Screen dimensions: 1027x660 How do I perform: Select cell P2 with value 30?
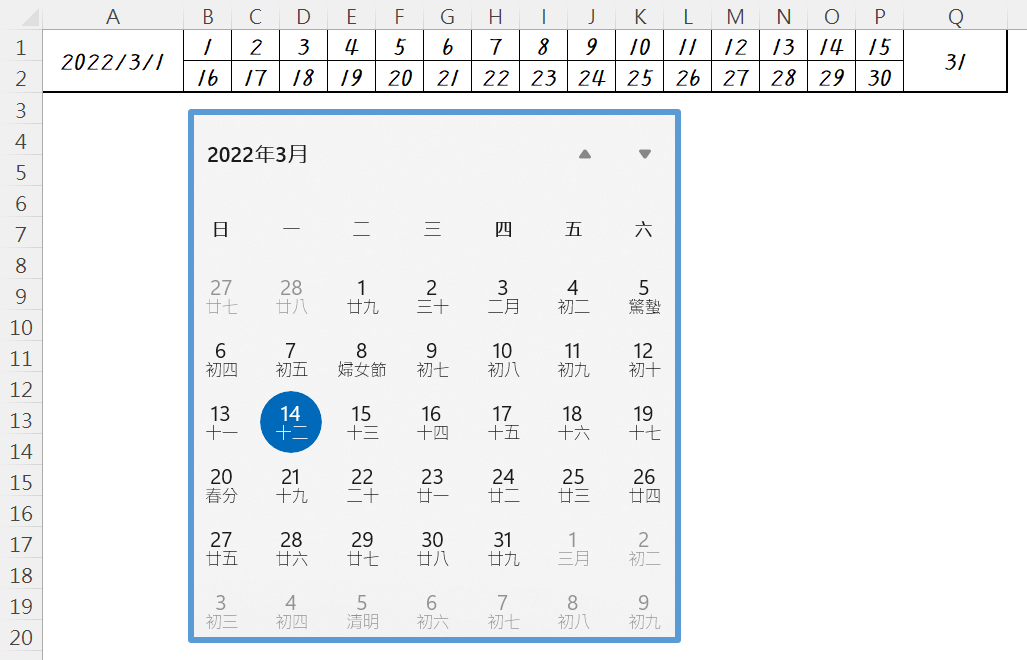[880, 77]
